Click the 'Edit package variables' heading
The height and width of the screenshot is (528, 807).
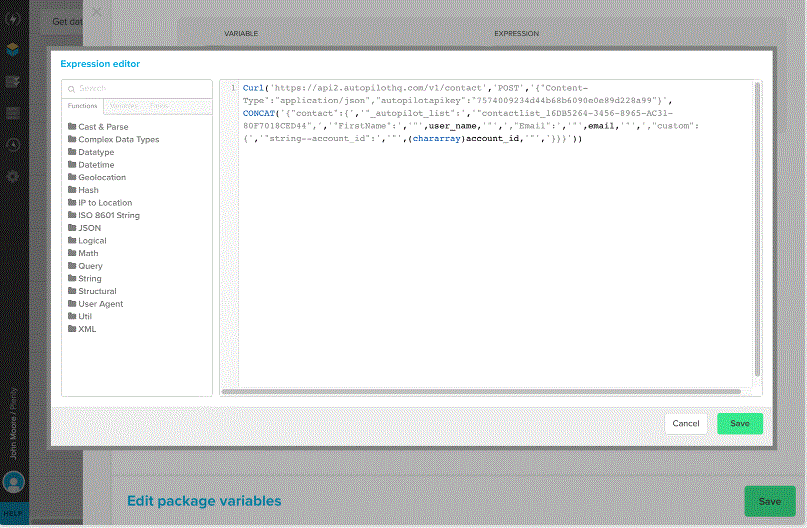204,501
